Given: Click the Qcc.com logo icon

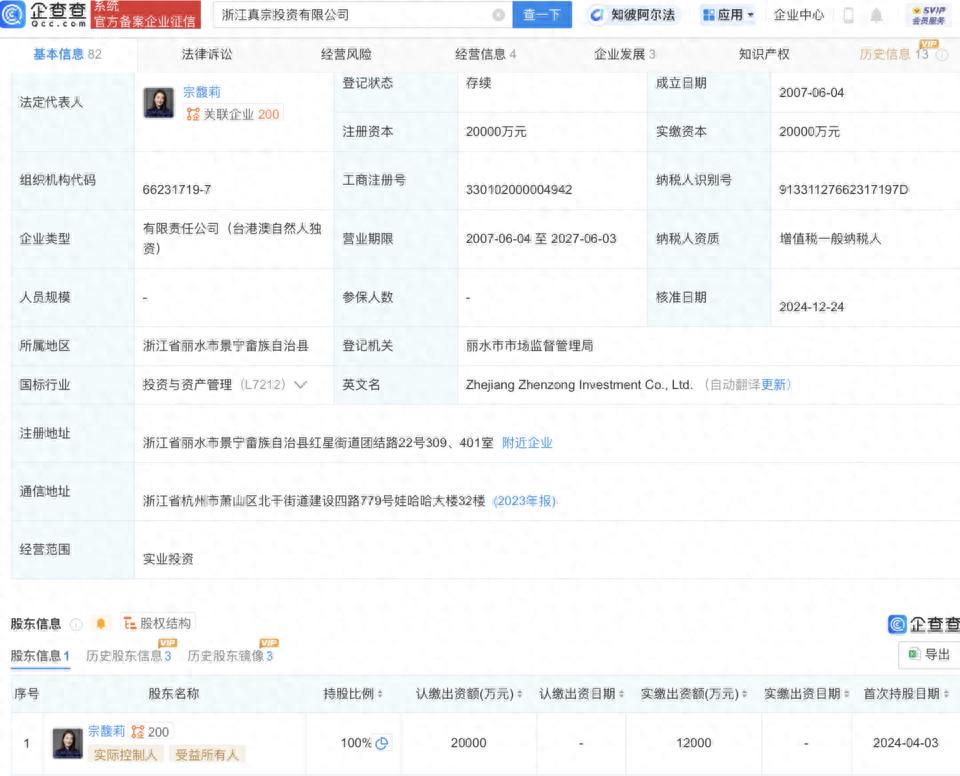Looking at the screenshot, I should [13, 15].
